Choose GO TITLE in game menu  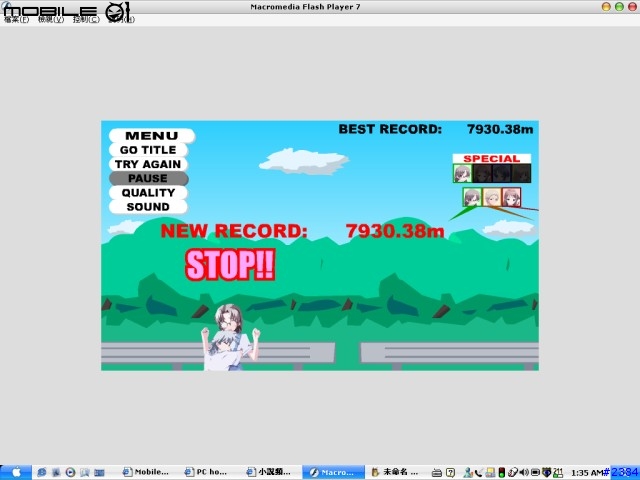(x=148, y=150)
